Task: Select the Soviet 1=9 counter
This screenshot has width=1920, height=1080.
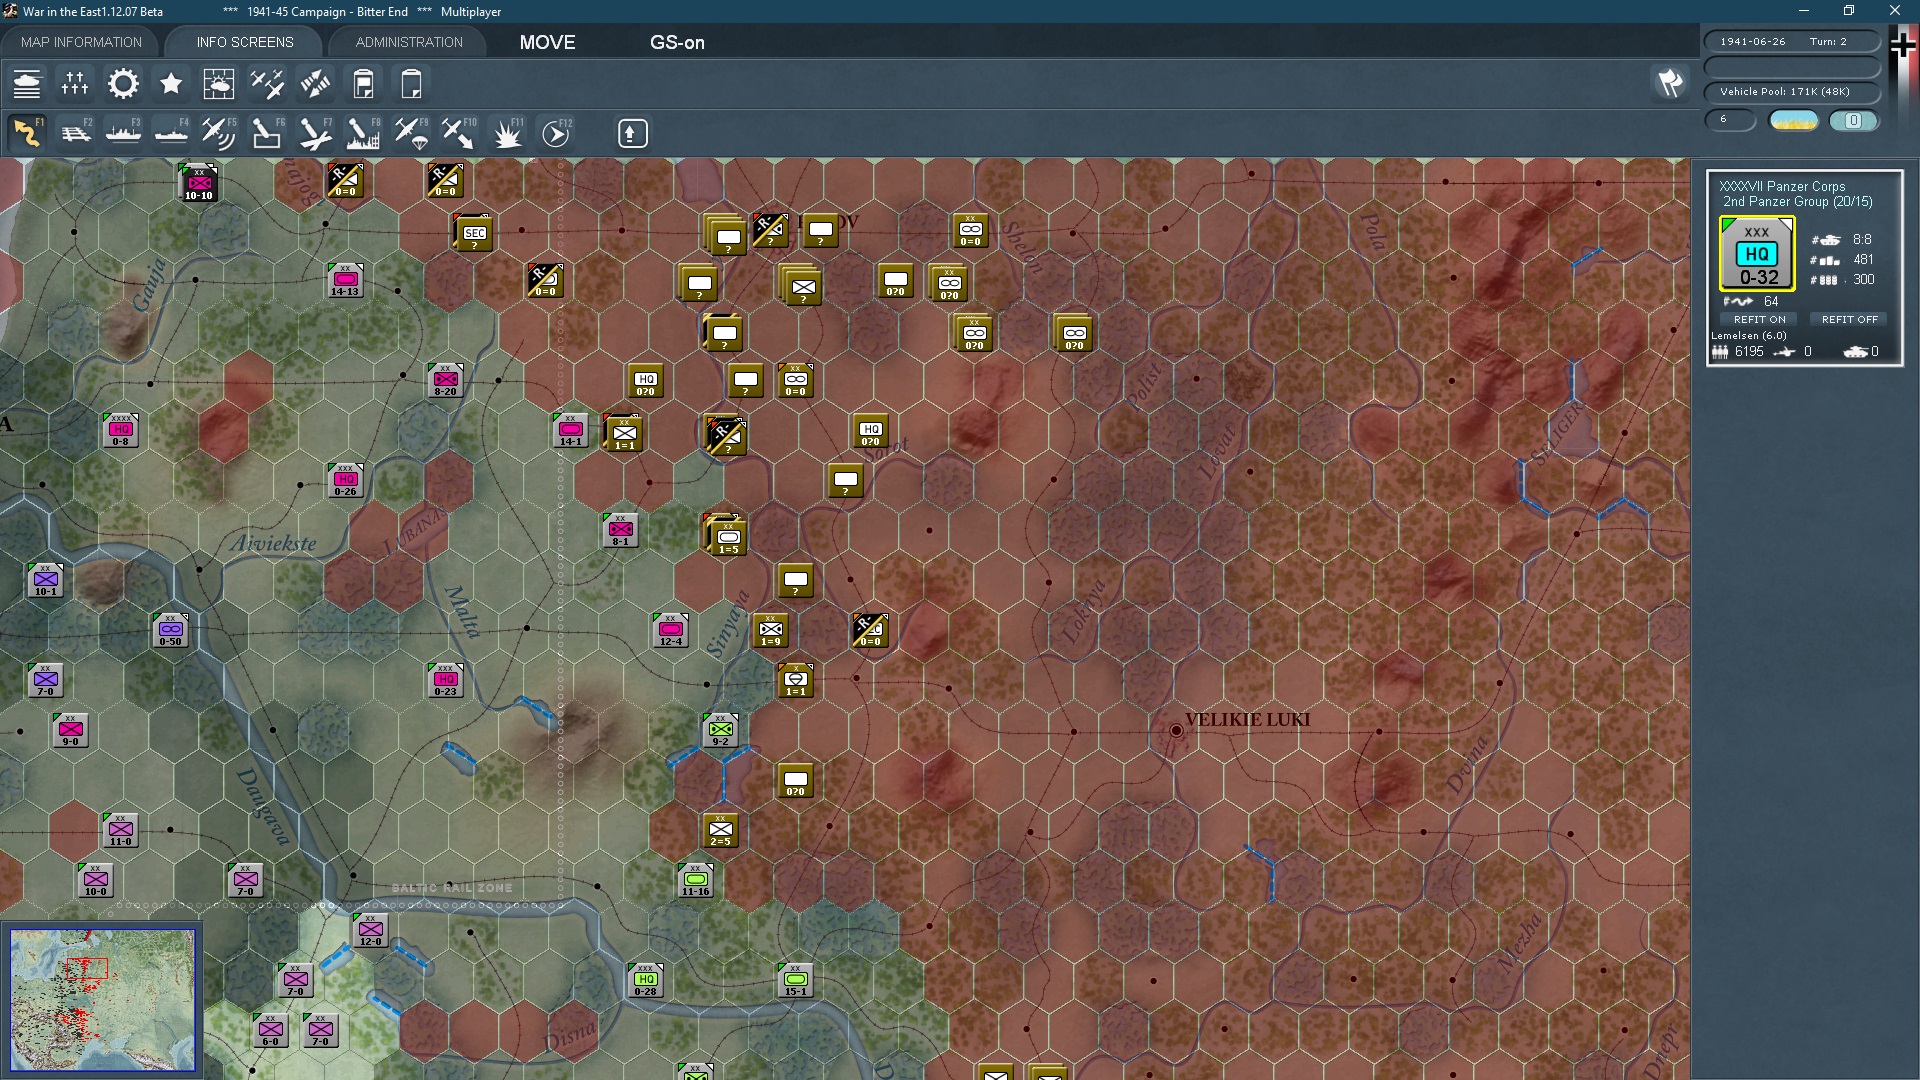Action: (770, 631)
